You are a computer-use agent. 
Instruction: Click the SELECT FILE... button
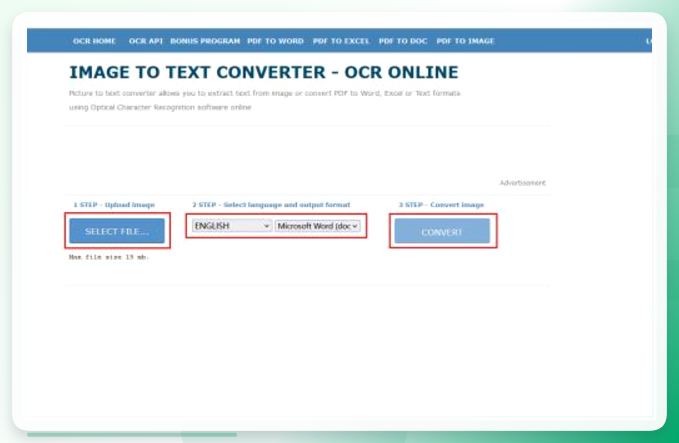(117, 231)
